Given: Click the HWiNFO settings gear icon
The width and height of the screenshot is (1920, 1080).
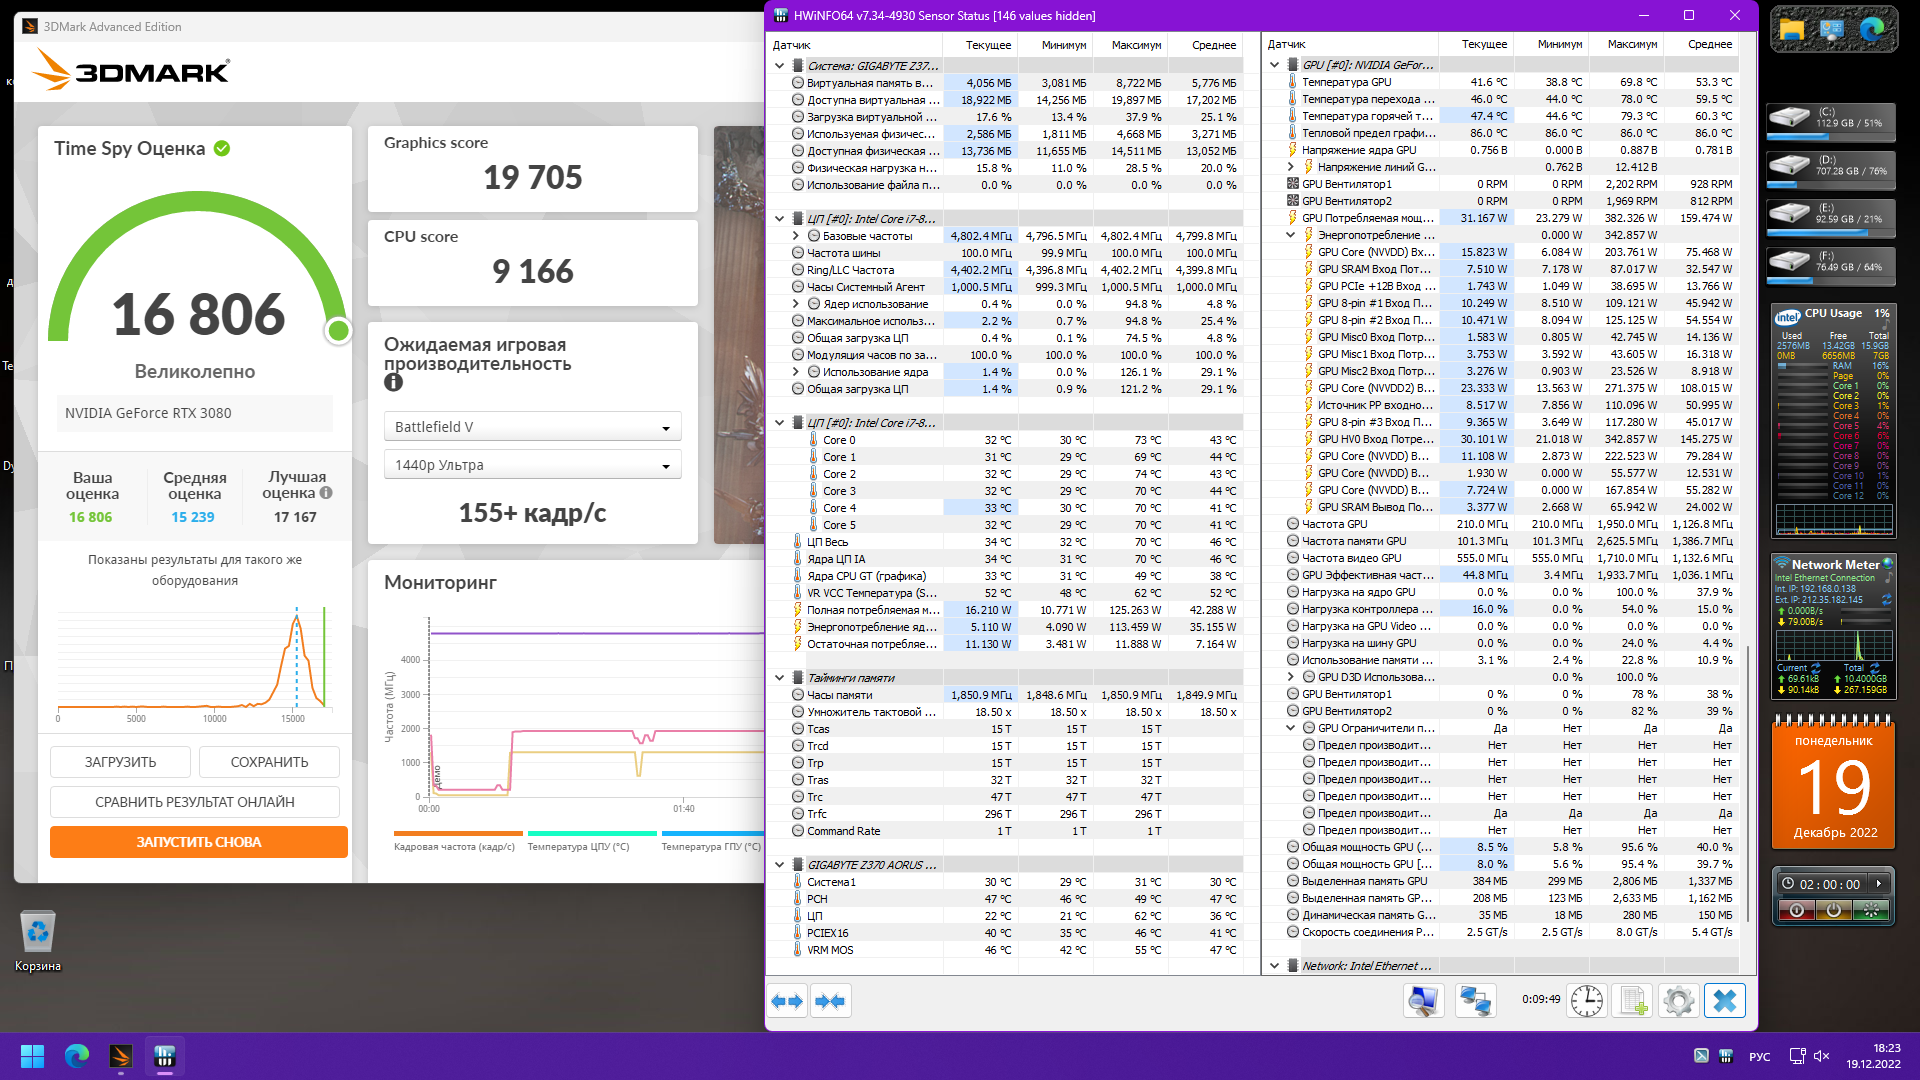Looking at the screenshot, I should (1678, 1000).
